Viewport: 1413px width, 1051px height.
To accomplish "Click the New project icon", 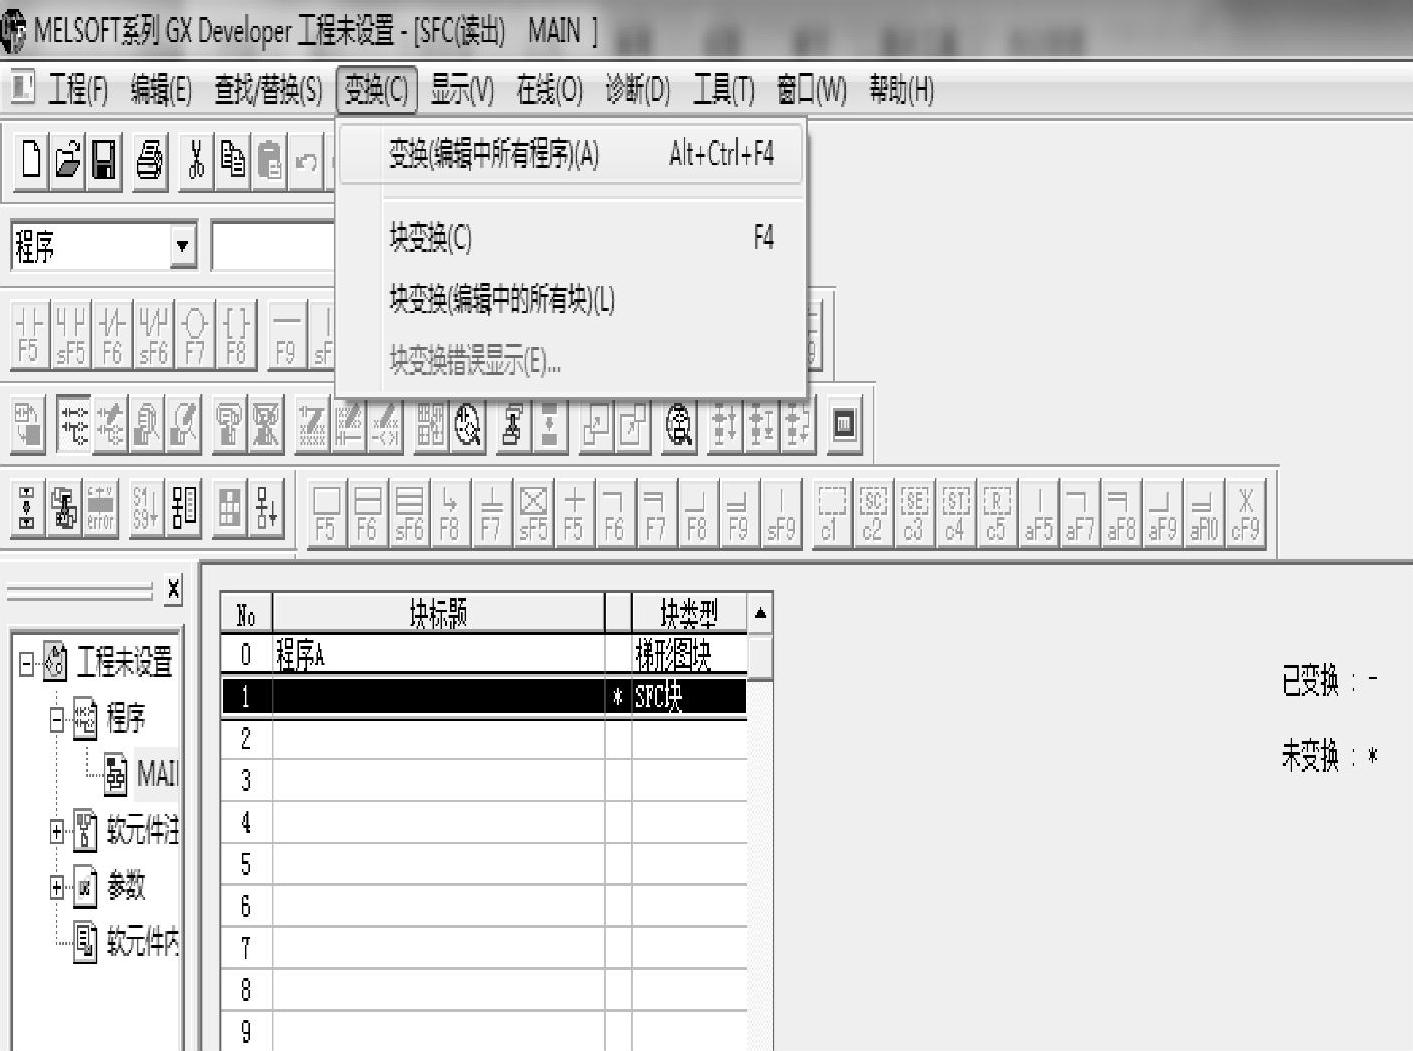I will pos(31,159).
